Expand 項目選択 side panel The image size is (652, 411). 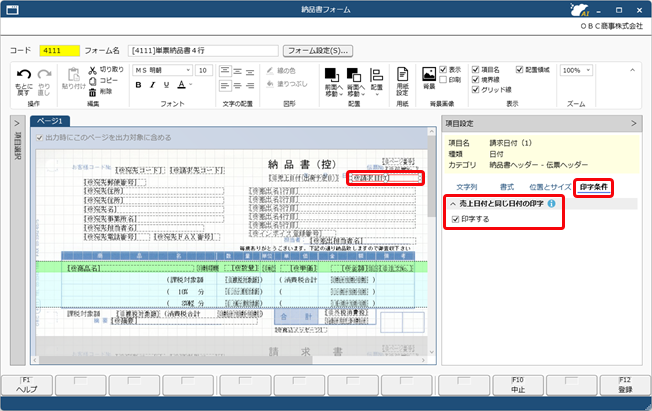click(x=17, y=124)
